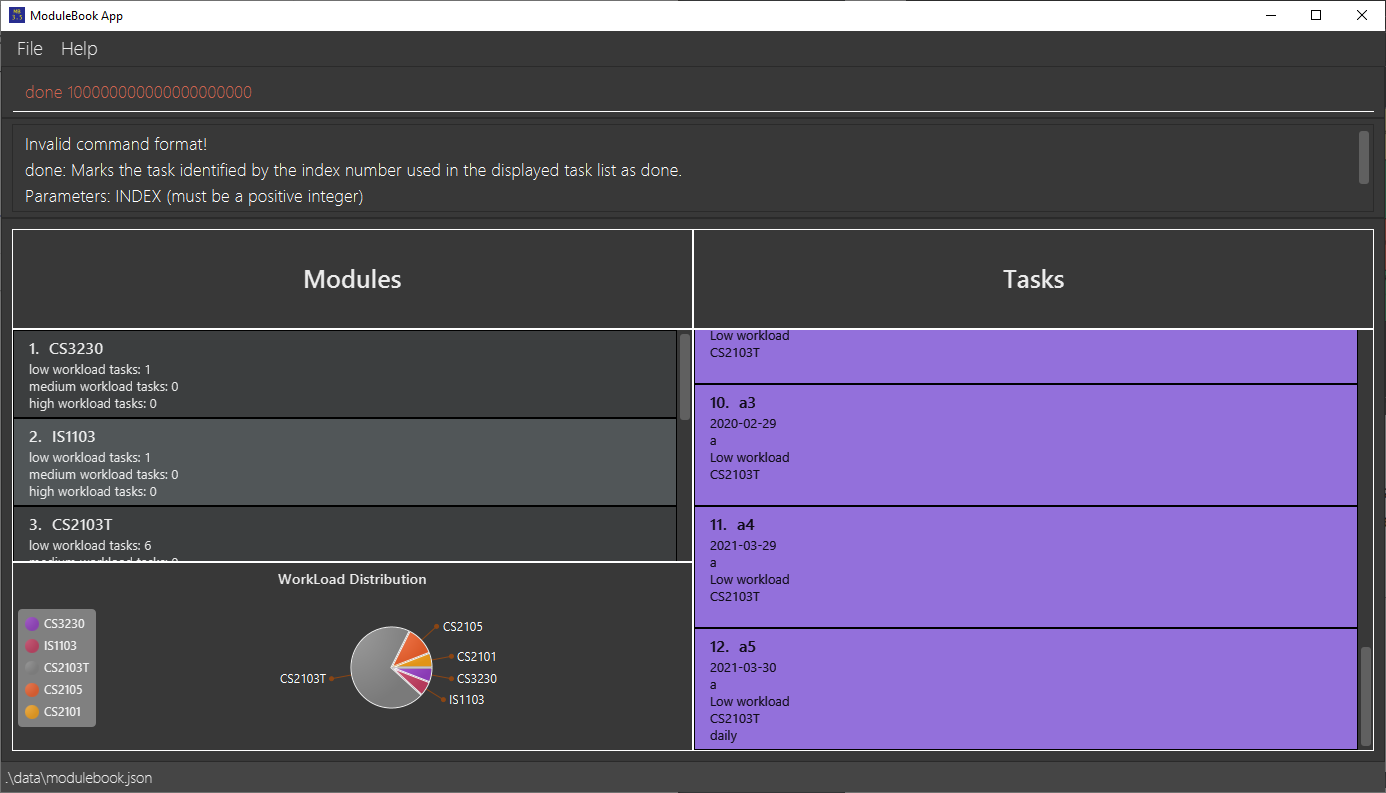Viewport: 1386px width, 793px height.
Task: Click the CS2103T pie chart label
Action: point(303,679)
